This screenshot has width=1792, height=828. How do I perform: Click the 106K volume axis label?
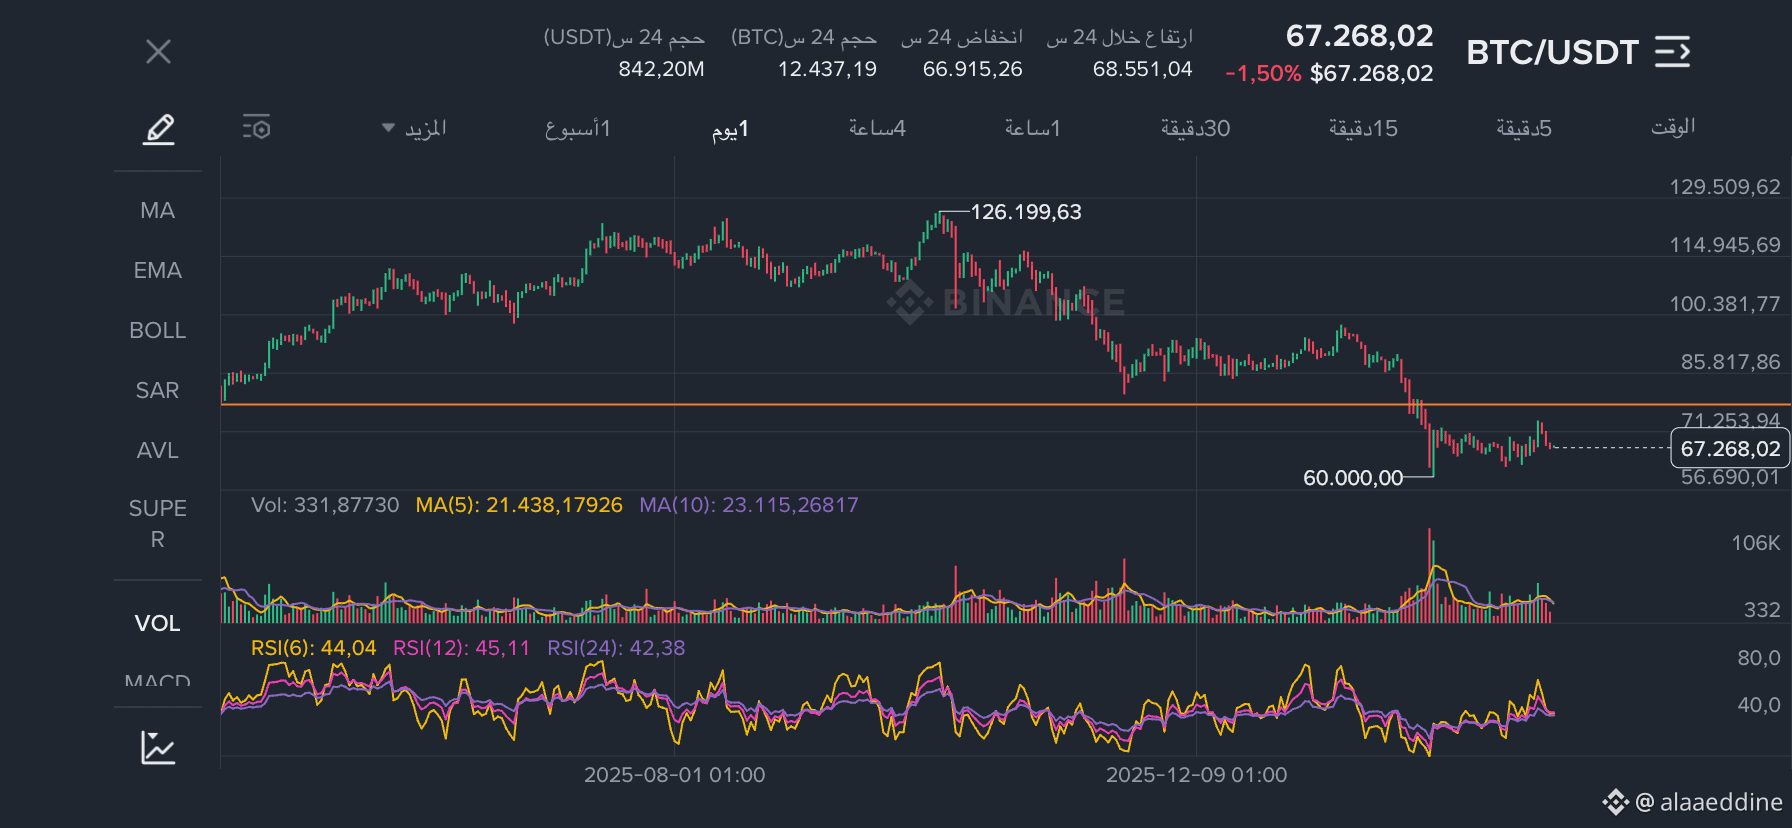[x=1756, y=543]
